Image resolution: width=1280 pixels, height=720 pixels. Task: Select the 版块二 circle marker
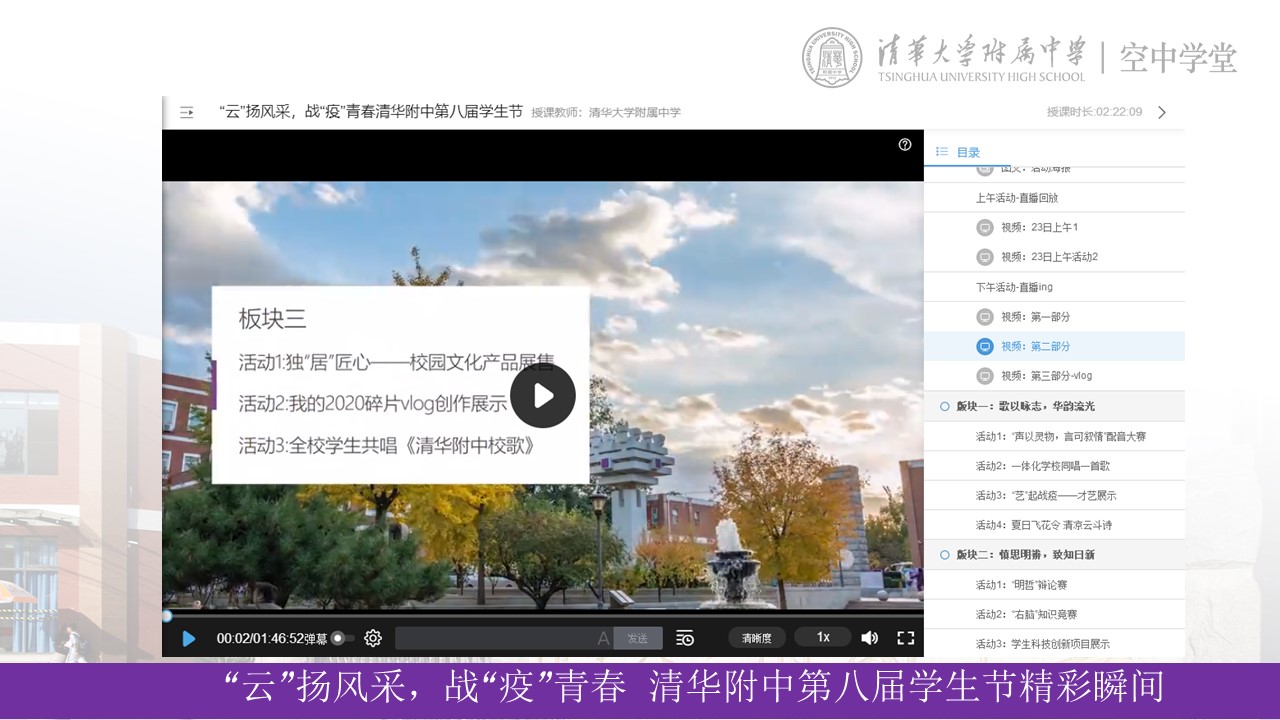tap(945, 555)
